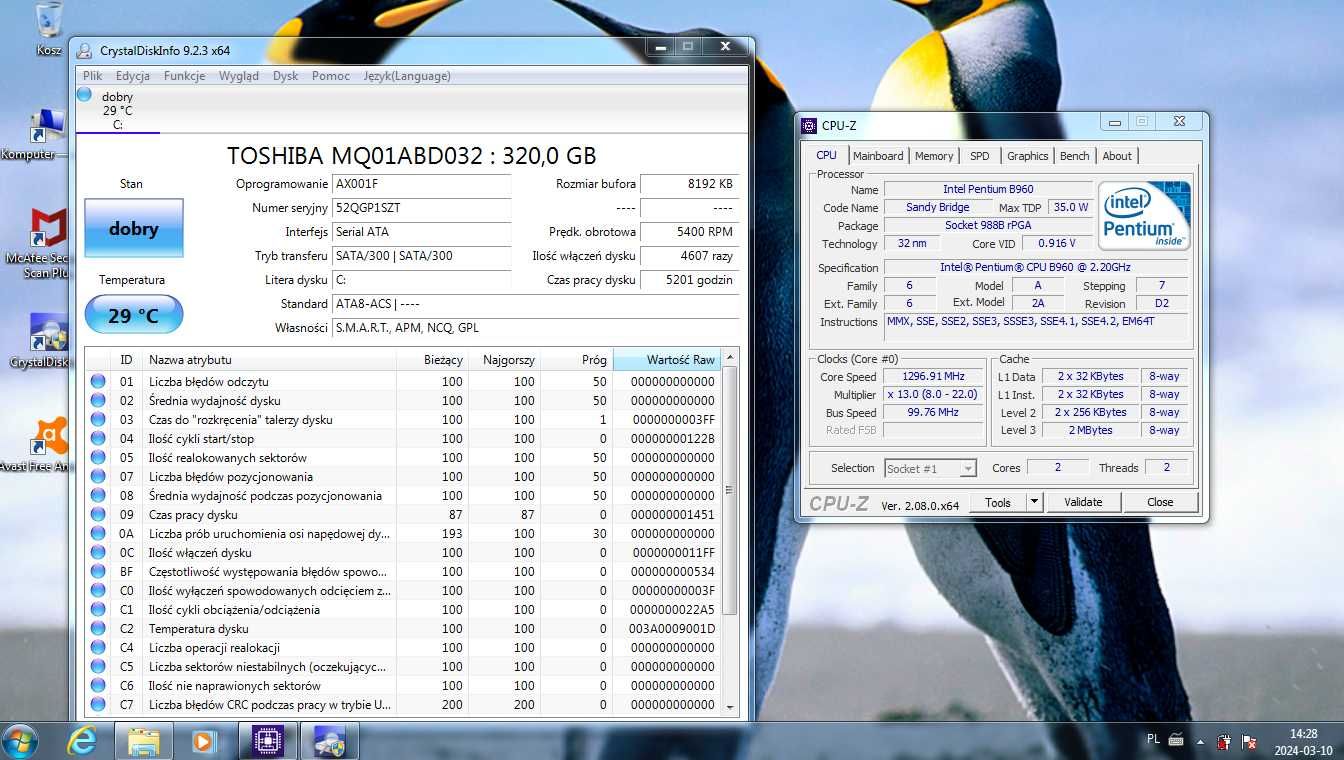Select the Czas pracy dysku attribute row 09

tap(402, 514)
